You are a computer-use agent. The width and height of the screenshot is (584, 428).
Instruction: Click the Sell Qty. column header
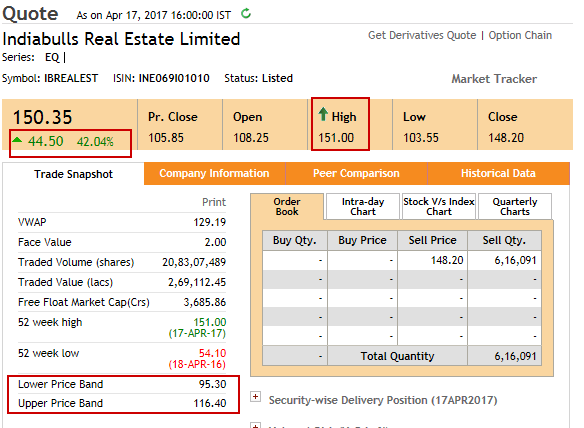504,240
